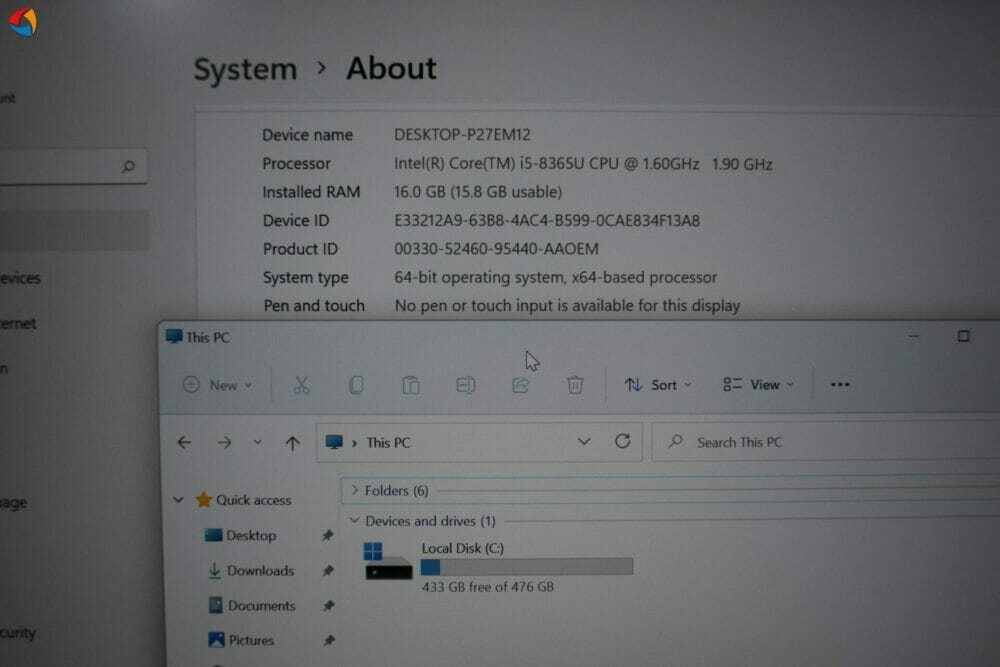This screenshot has height=667, width=1000.
Task: Open the See more ellipsis menu
Action: coord(840,385)
